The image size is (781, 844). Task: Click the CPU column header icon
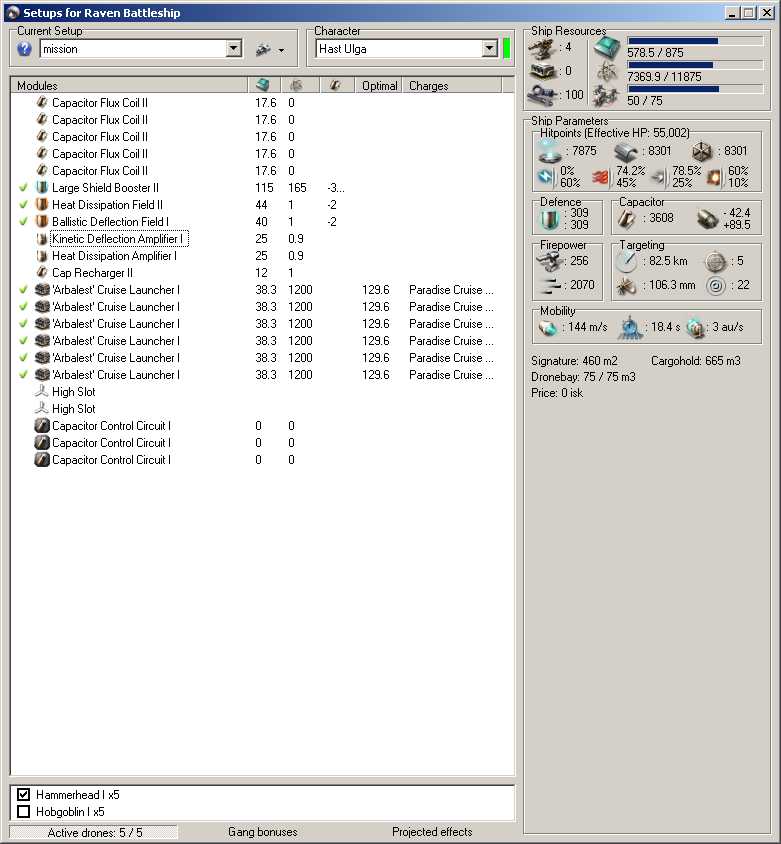(263, 85)
